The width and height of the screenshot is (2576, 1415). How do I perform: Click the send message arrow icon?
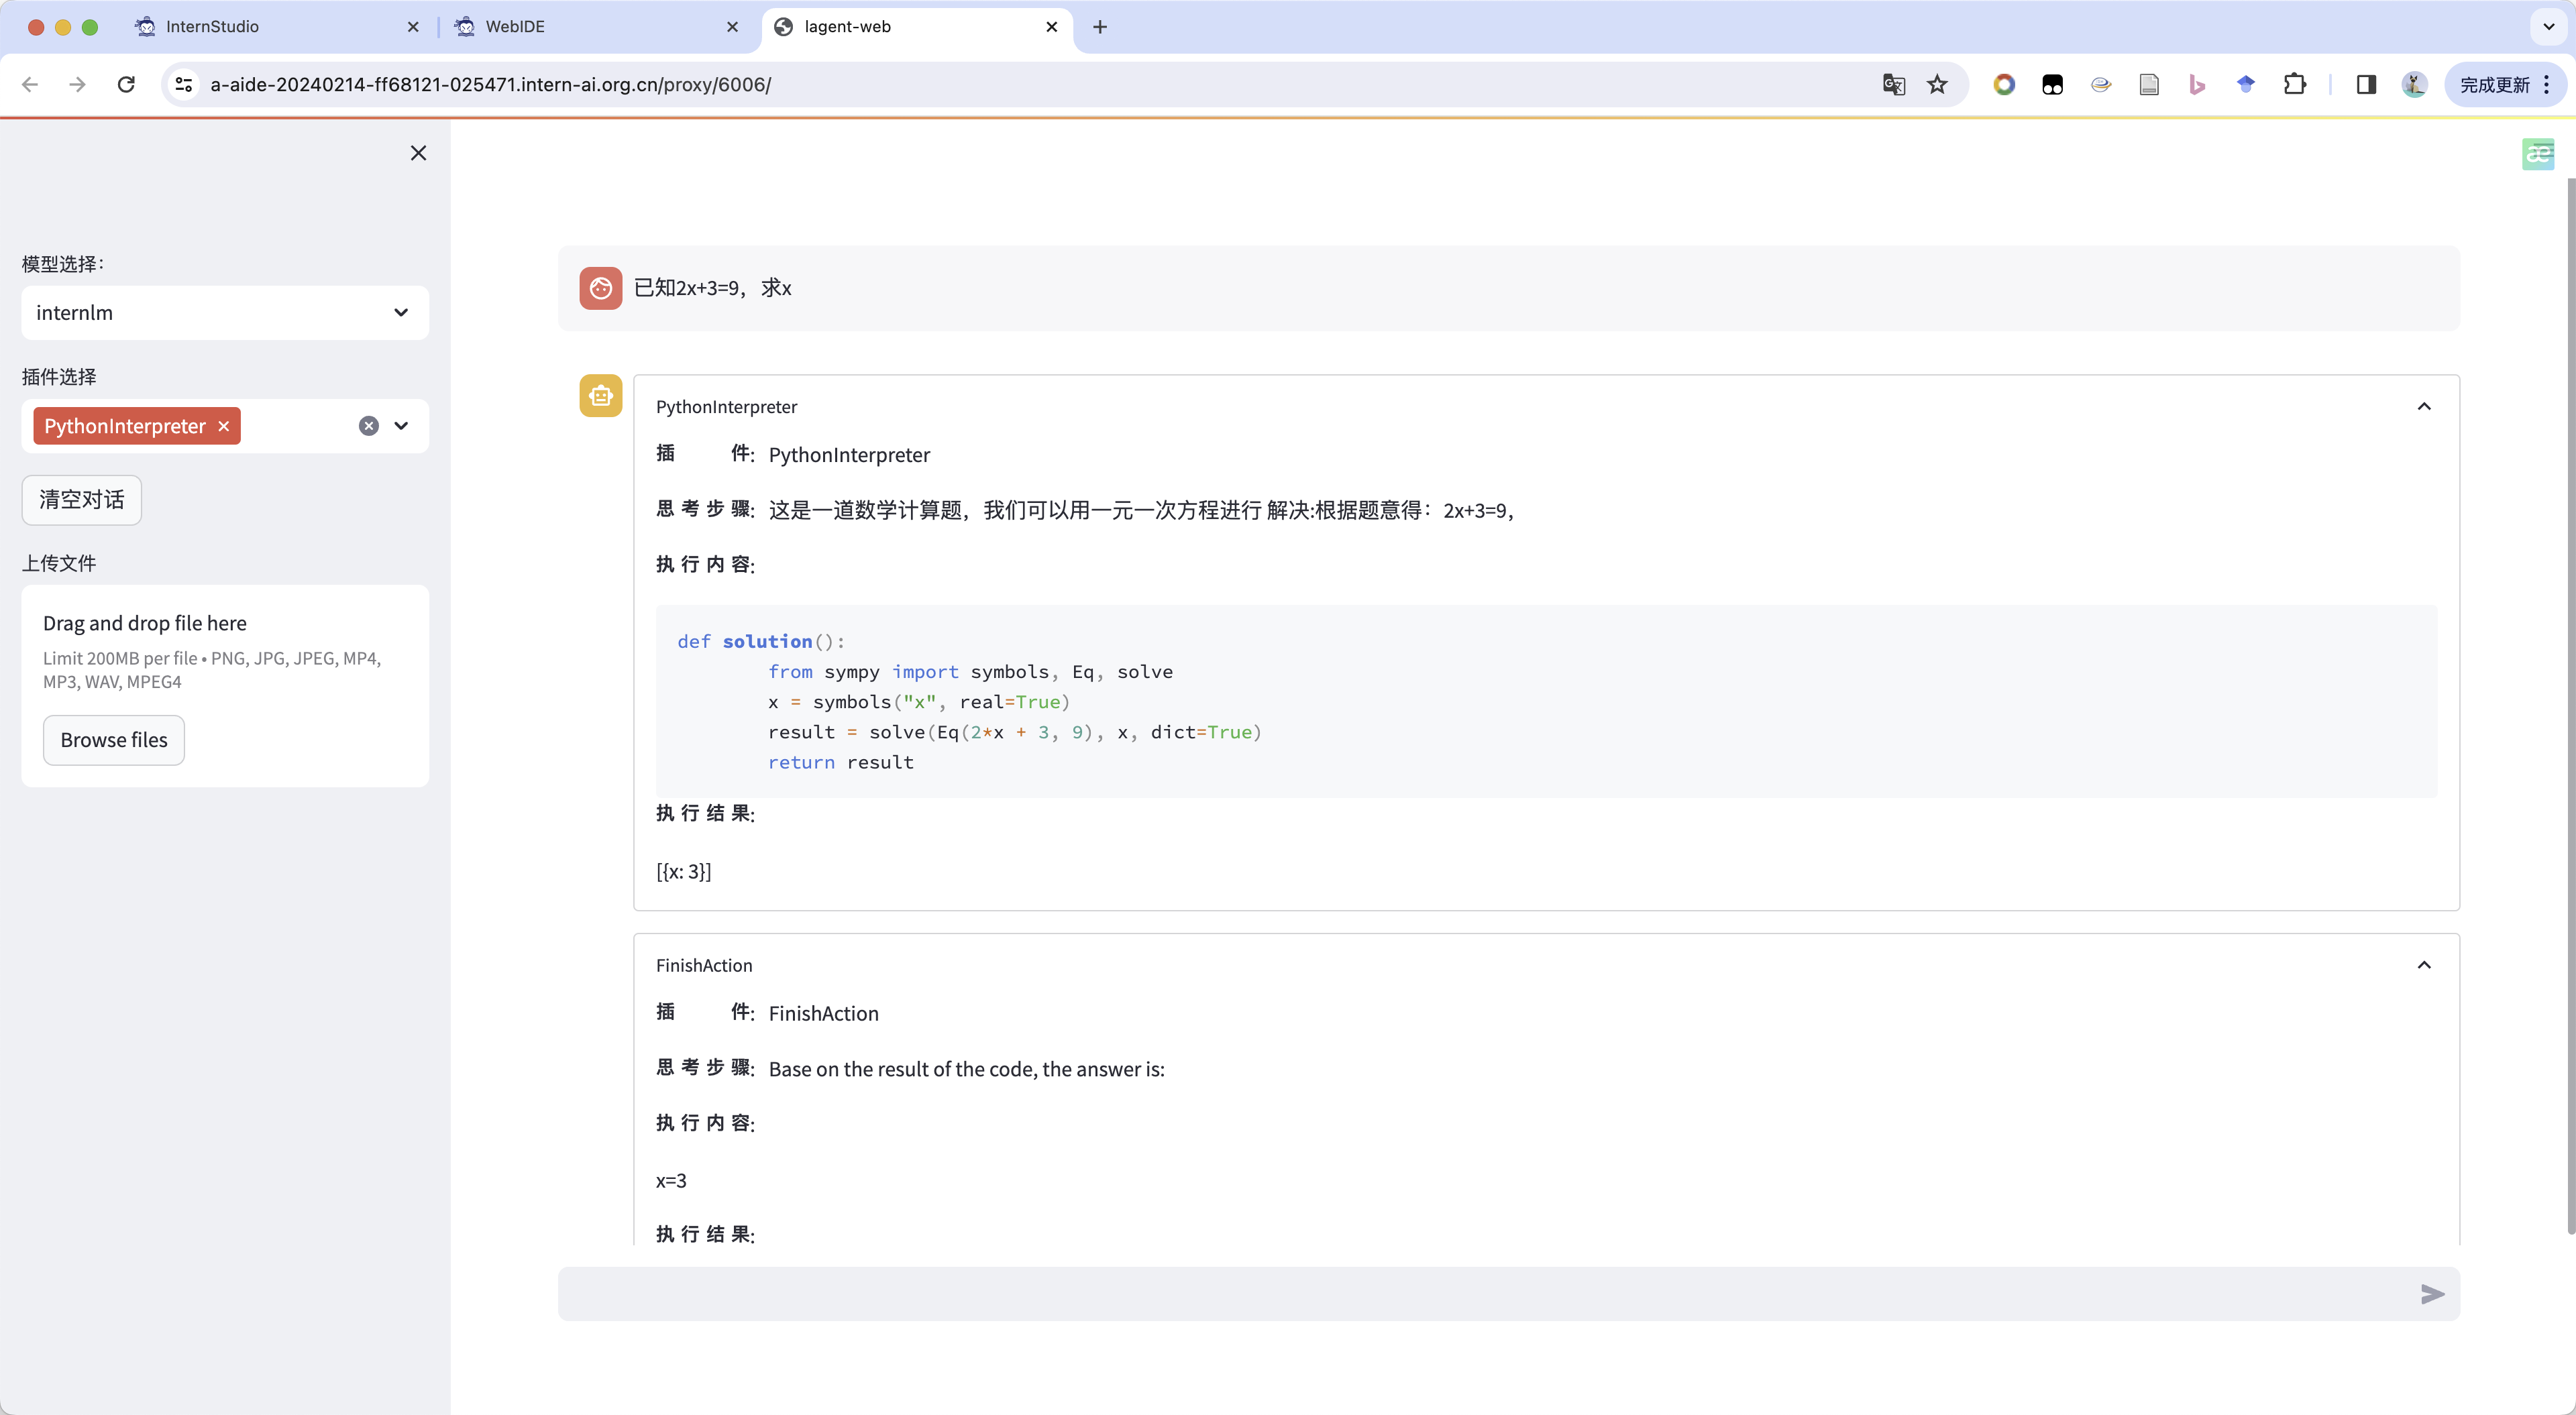click(2432, 1294)
